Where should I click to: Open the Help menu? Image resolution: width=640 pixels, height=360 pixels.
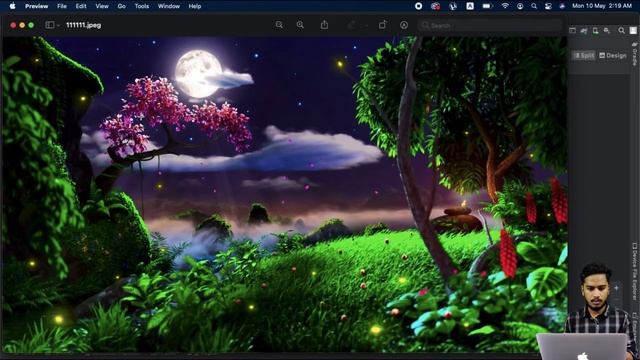pyautogui.click(x=195, y=6)
